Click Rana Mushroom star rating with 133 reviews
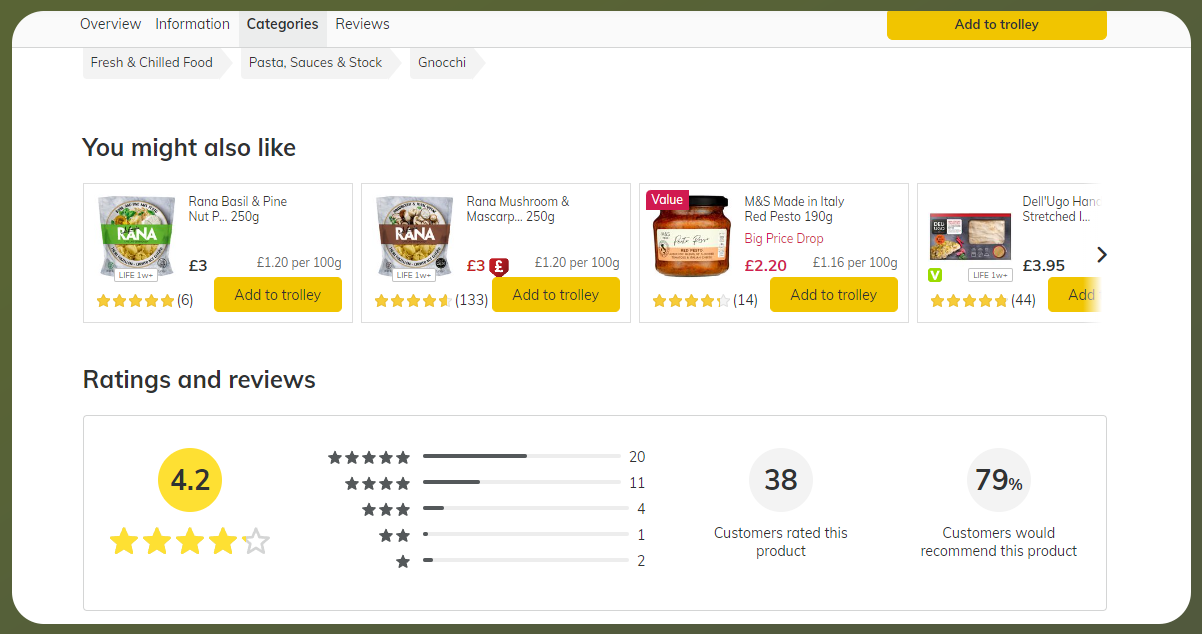The width and height of the screenshot is (1202, 634). pyautogui.click(x=413, y=301)
